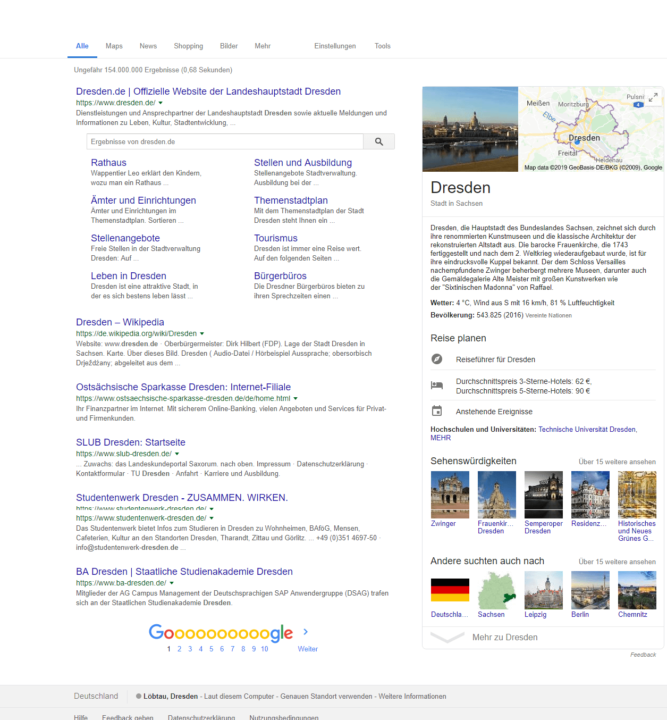Screen dimensions: 667x720
Task: Open the Tourismus sitelink
Action: [x=276, y=238]
